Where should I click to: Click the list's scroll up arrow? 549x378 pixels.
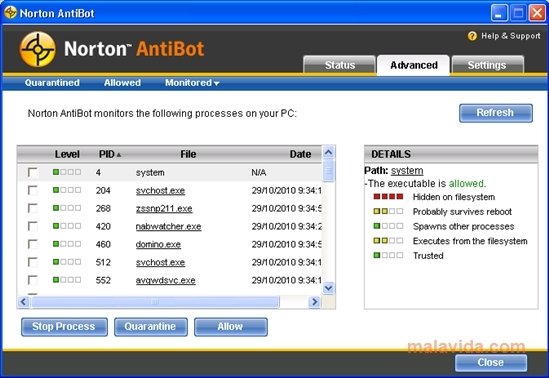tap(328, 152)
